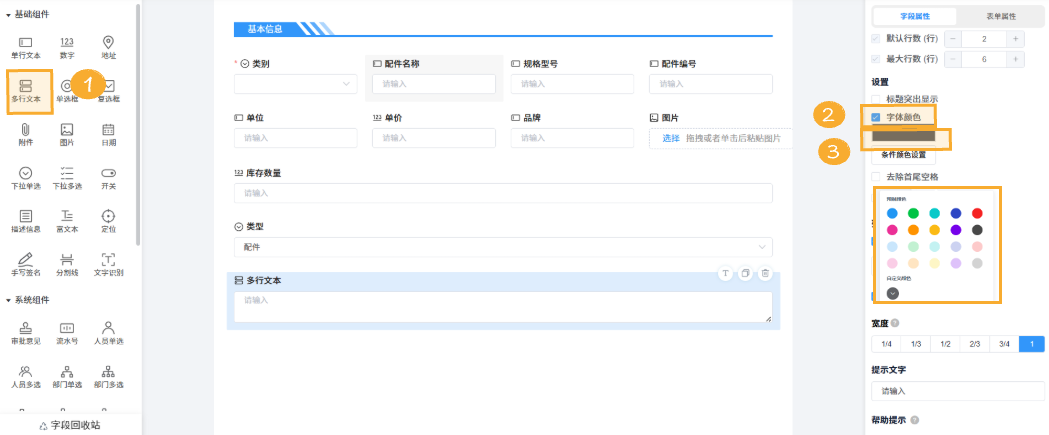Check the 去除首尾空格 option
1049x435 pixels.
(877, 176)
